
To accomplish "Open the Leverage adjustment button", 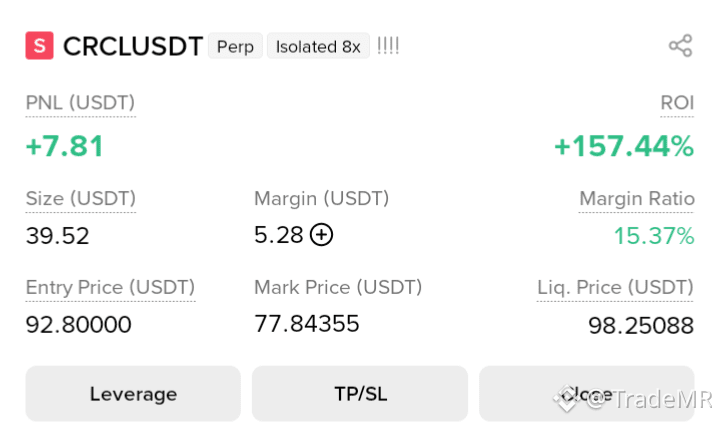I will pos(133,394).
